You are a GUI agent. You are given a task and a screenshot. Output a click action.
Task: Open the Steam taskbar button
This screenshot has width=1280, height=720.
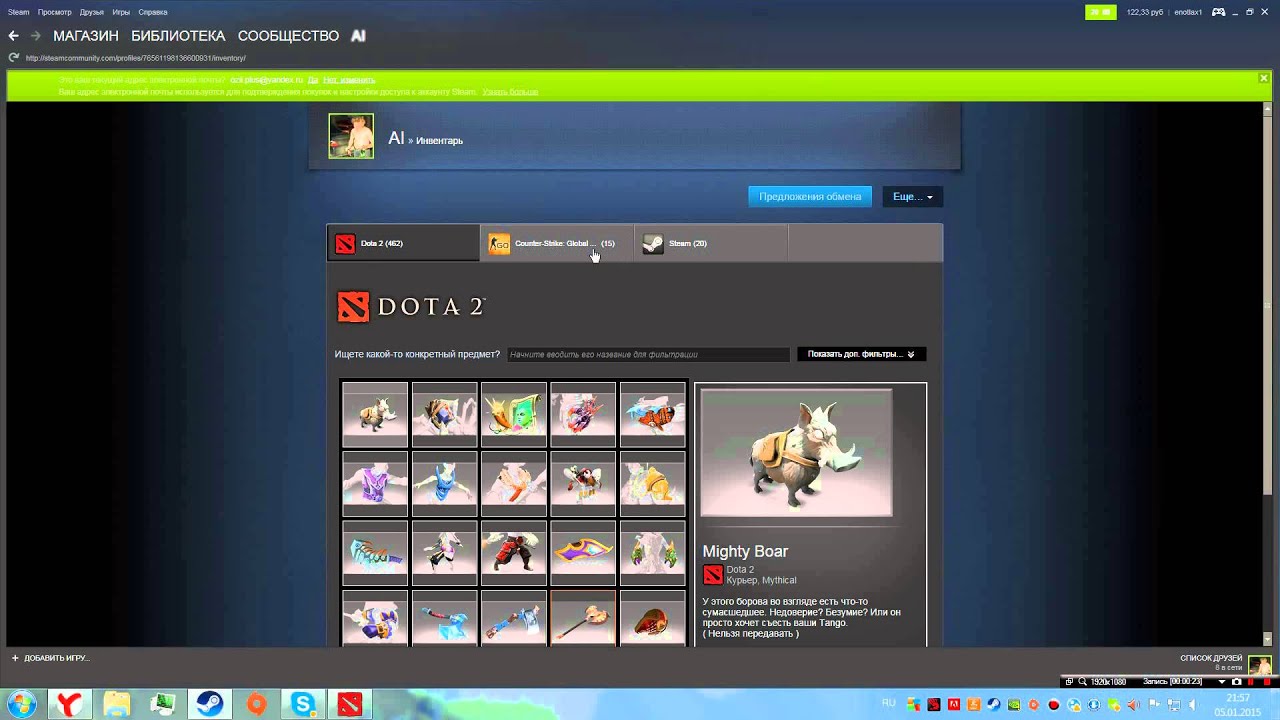tap(209, 704)
